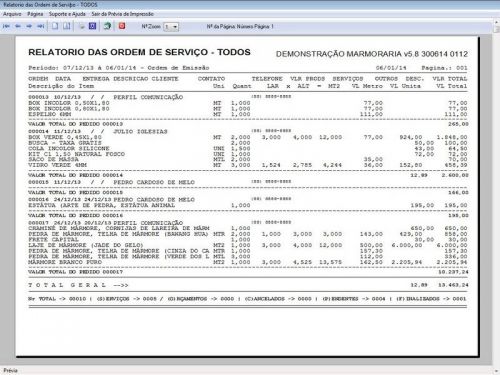Image resolution: width=500 pixels, height=375 pixels.
Task: Click the report title 'RELATORIO DAS ORDEM DE SERVIÇO - TODOS'
Action: (x=139, y=52)
